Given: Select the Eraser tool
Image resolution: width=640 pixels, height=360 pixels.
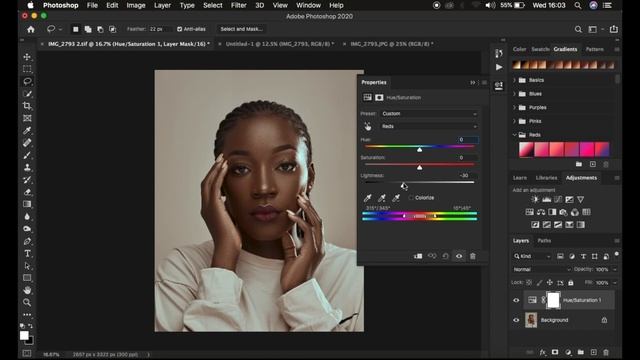Looking at the screenshot, I should tap(27, 192).
